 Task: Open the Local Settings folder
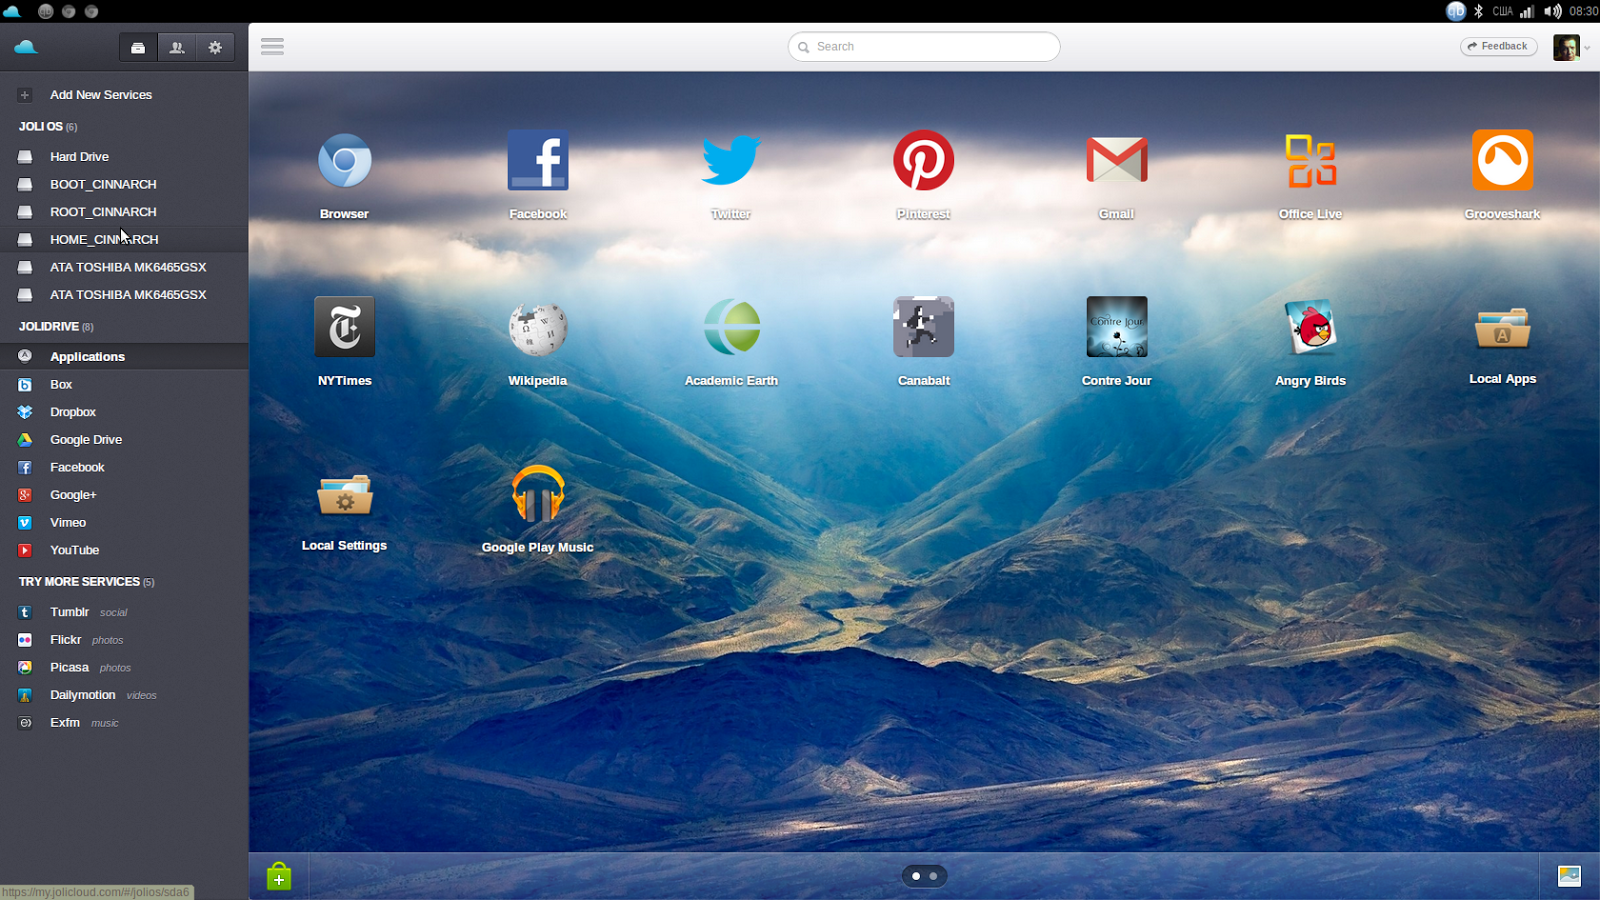(344, 494)
